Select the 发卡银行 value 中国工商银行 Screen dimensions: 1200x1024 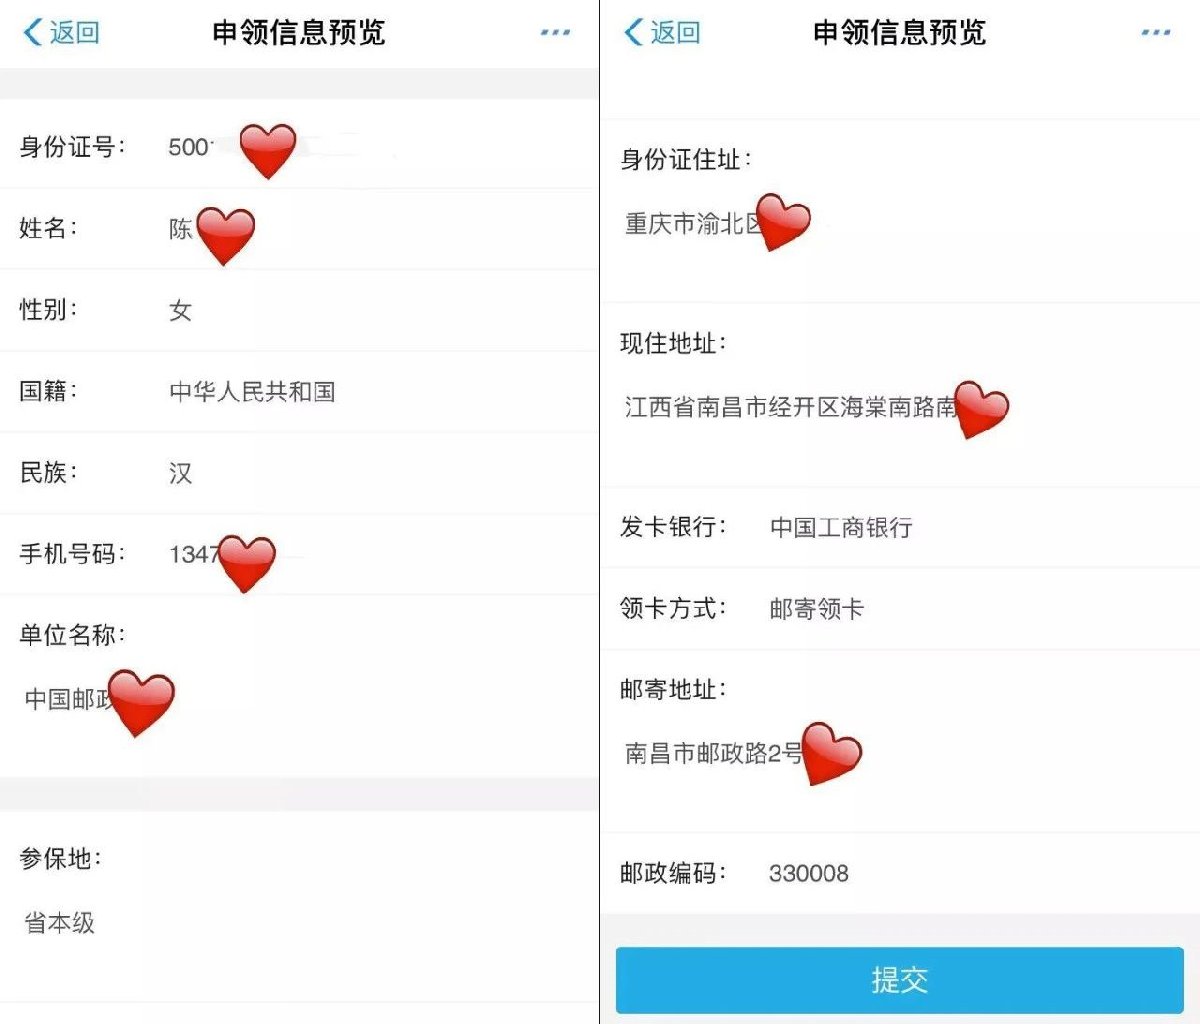click(x=841, y=527)
